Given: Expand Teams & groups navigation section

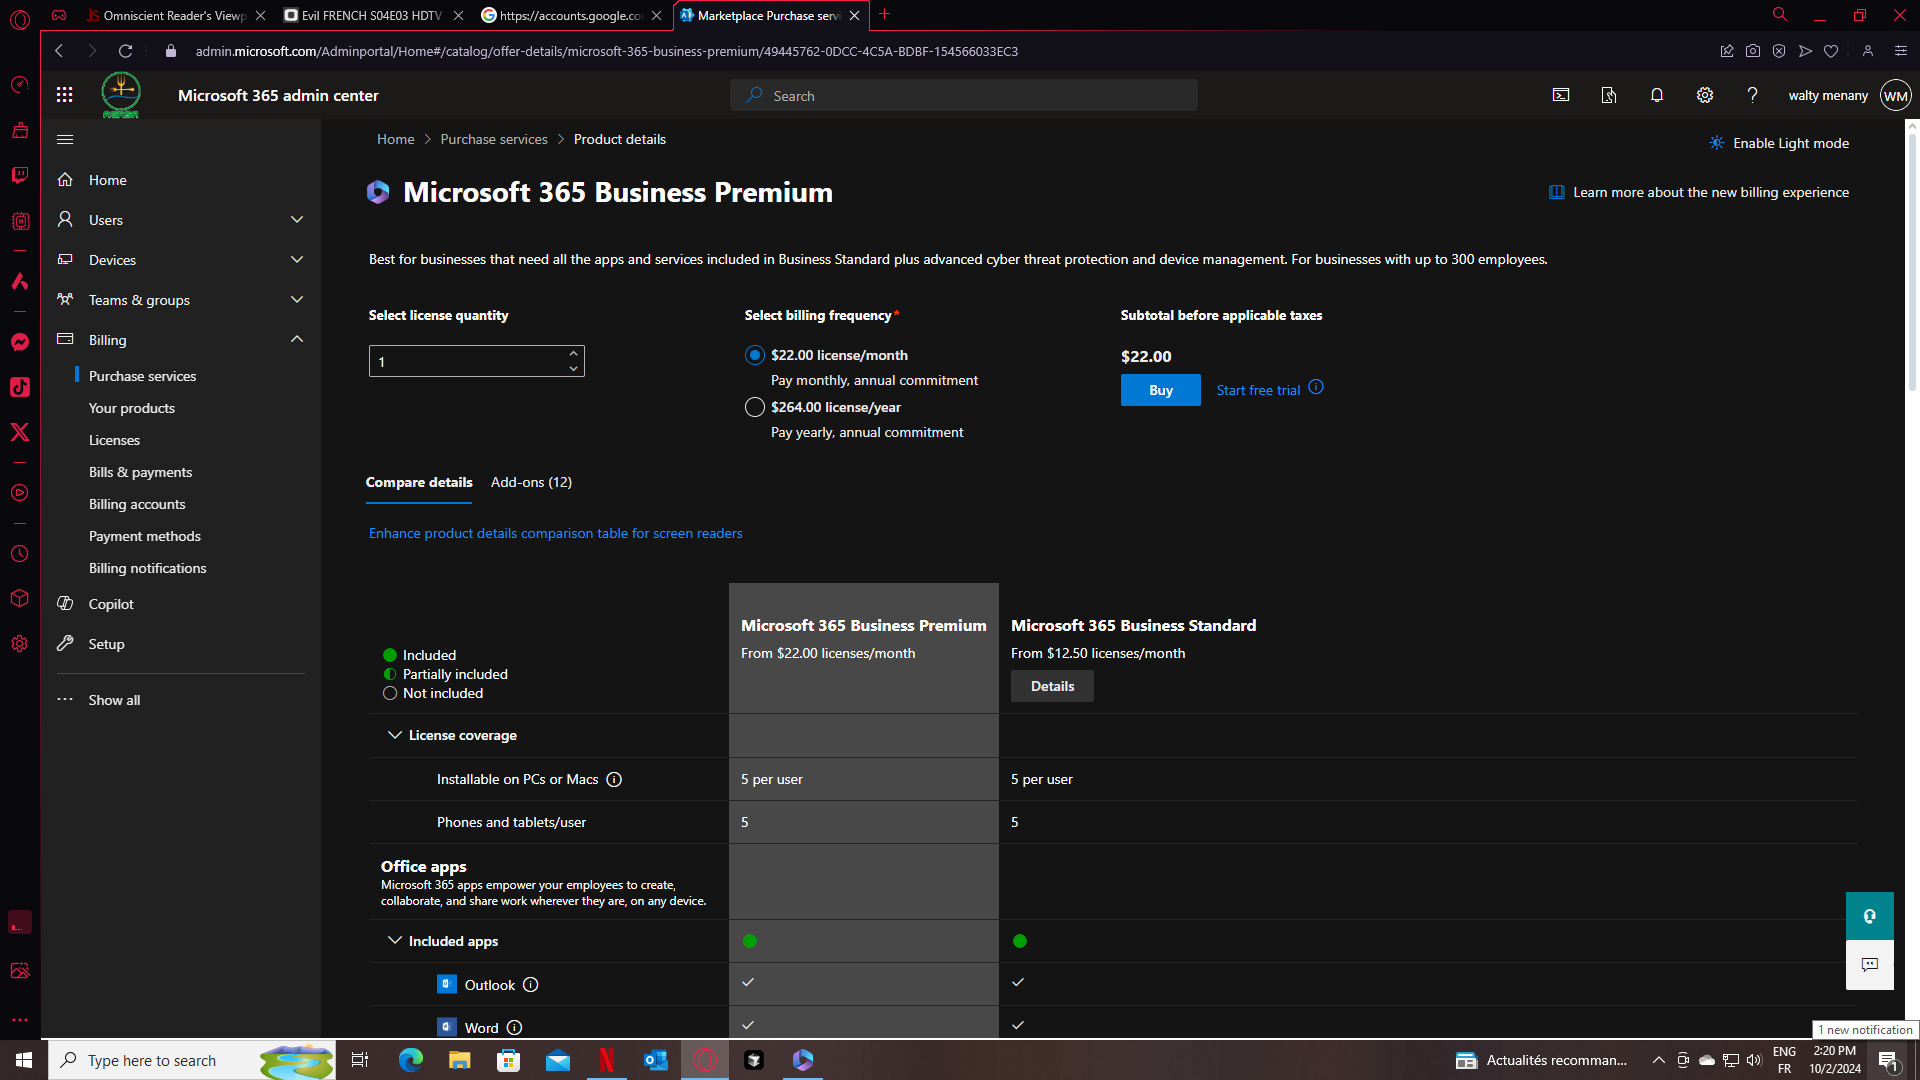Looking at the screenshot, I should 297,300.
